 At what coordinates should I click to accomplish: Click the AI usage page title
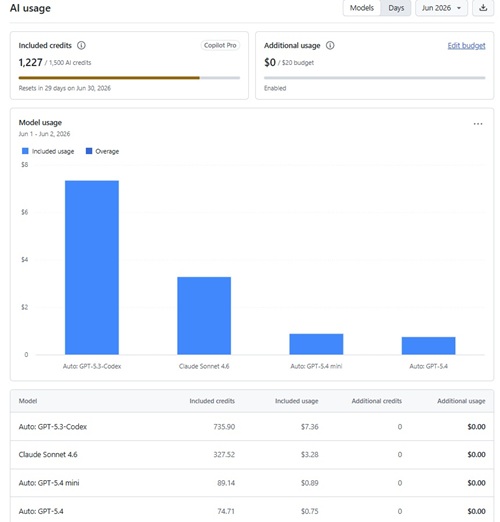[x=30, y=8]
